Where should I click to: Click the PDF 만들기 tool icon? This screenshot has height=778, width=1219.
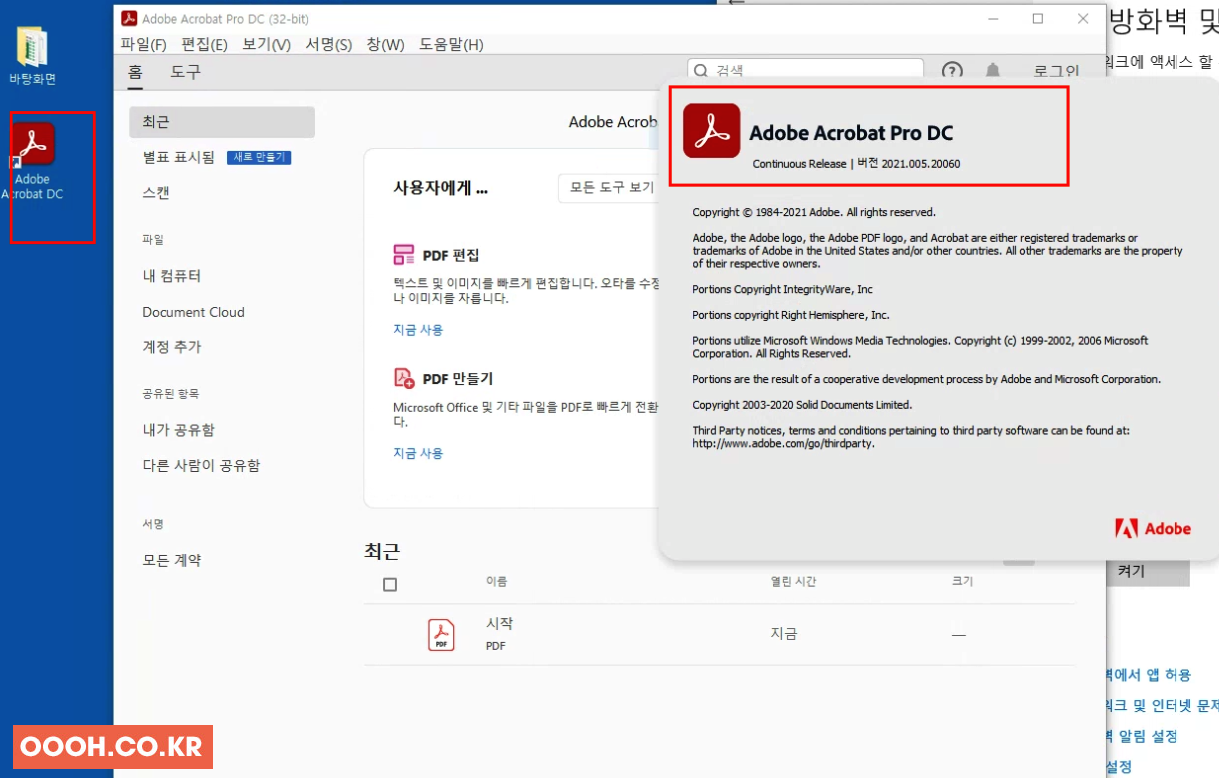click(404, 378)
